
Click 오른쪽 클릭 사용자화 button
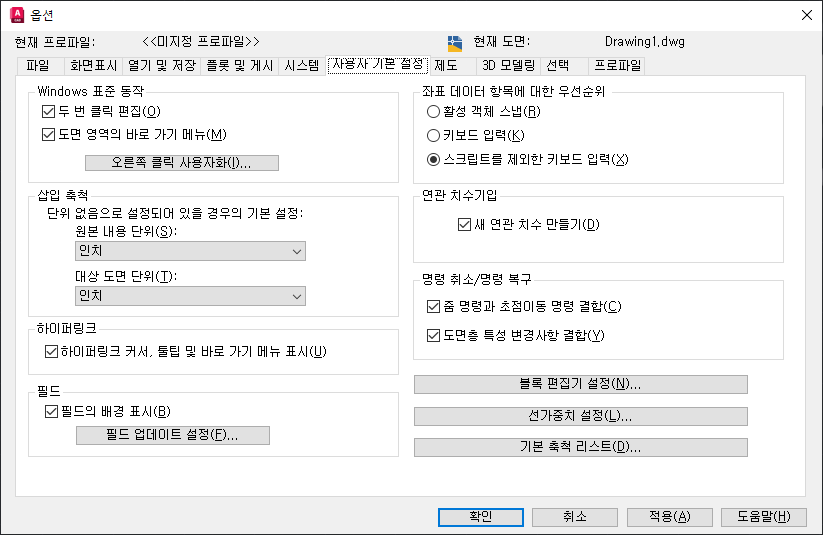[x=181, y=163]
